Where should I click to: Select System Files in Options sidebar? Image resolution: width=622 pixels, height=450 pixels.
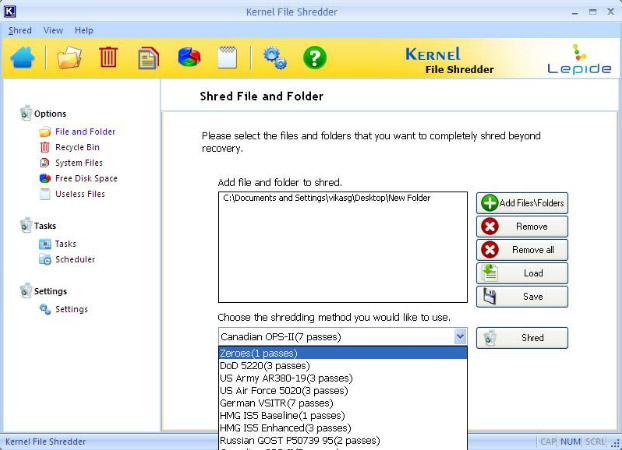79,163
